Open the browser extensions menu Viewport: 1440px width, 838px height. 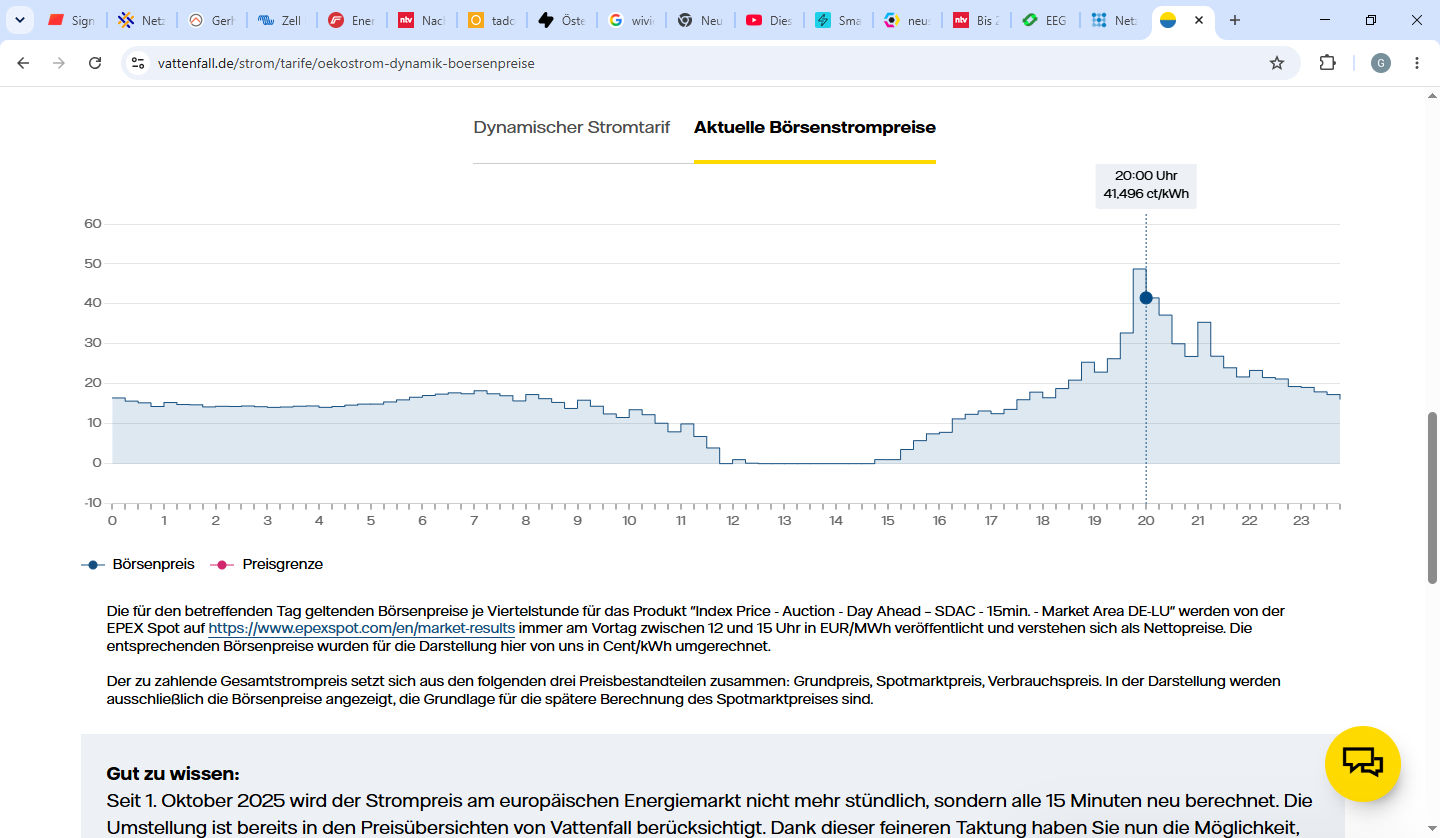click(x=1328, y=63)
